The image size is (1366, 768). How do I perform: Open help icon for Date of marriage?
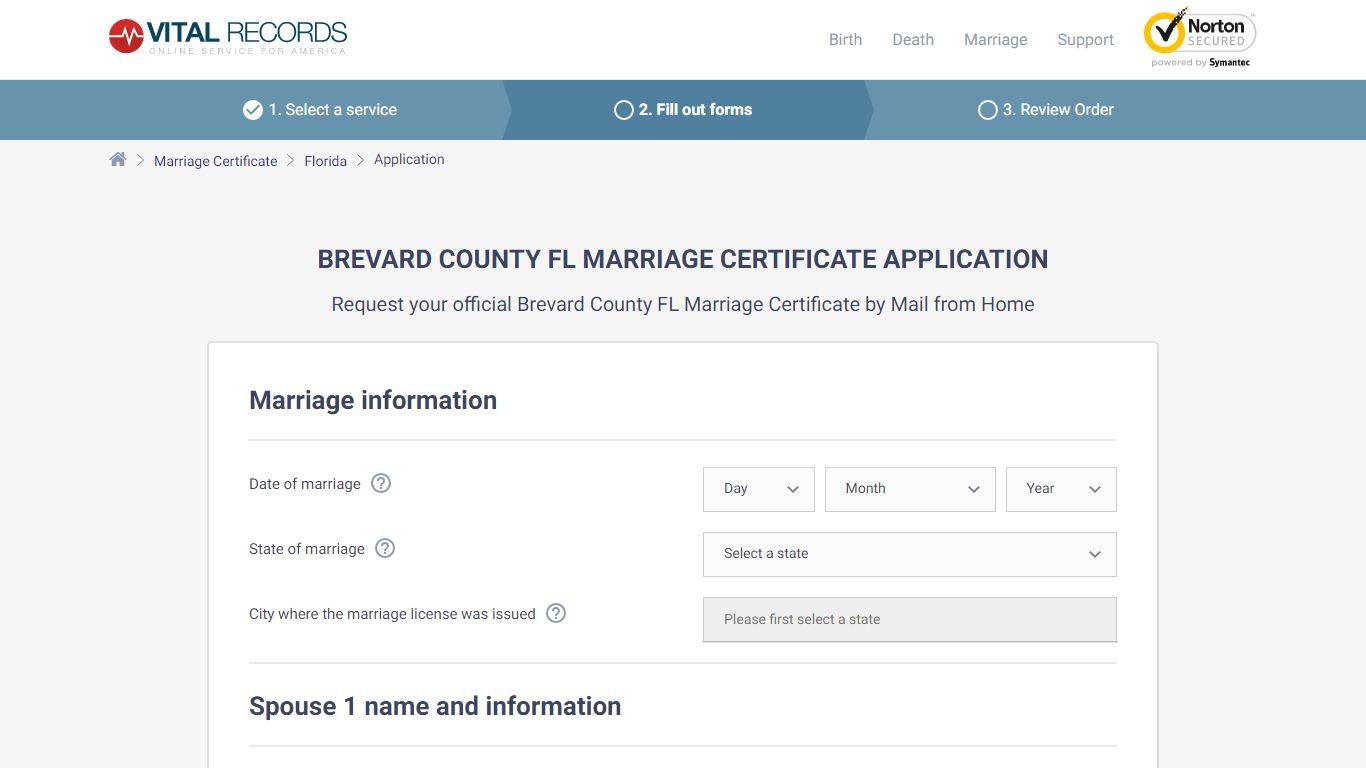coord(381,483)
